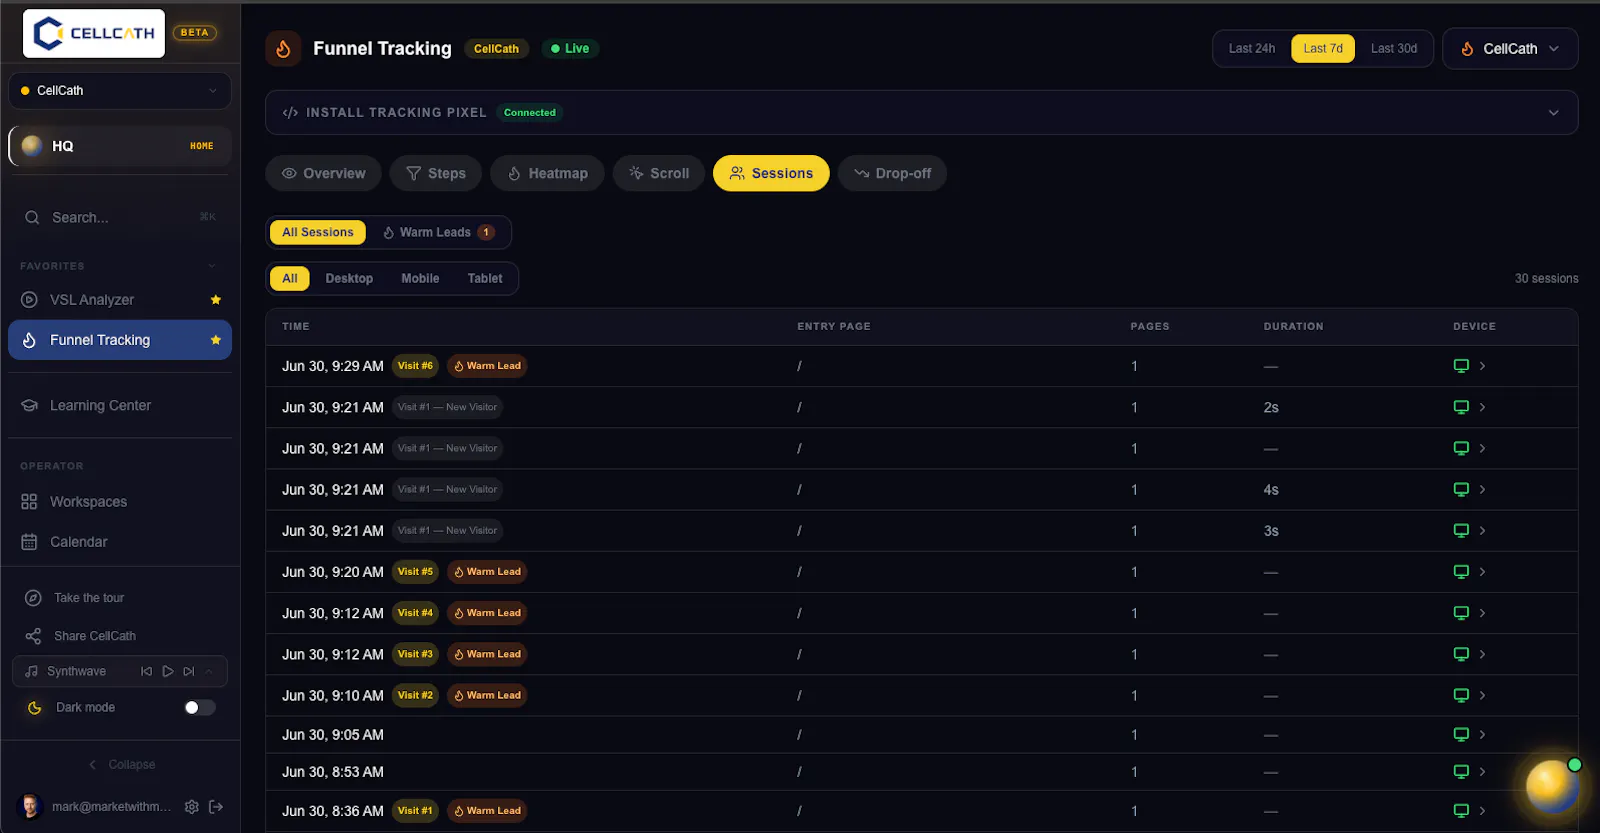Click the logout icon in sidebar footer
Viewport: 1600px width, 833px height.
click(216, 807)
